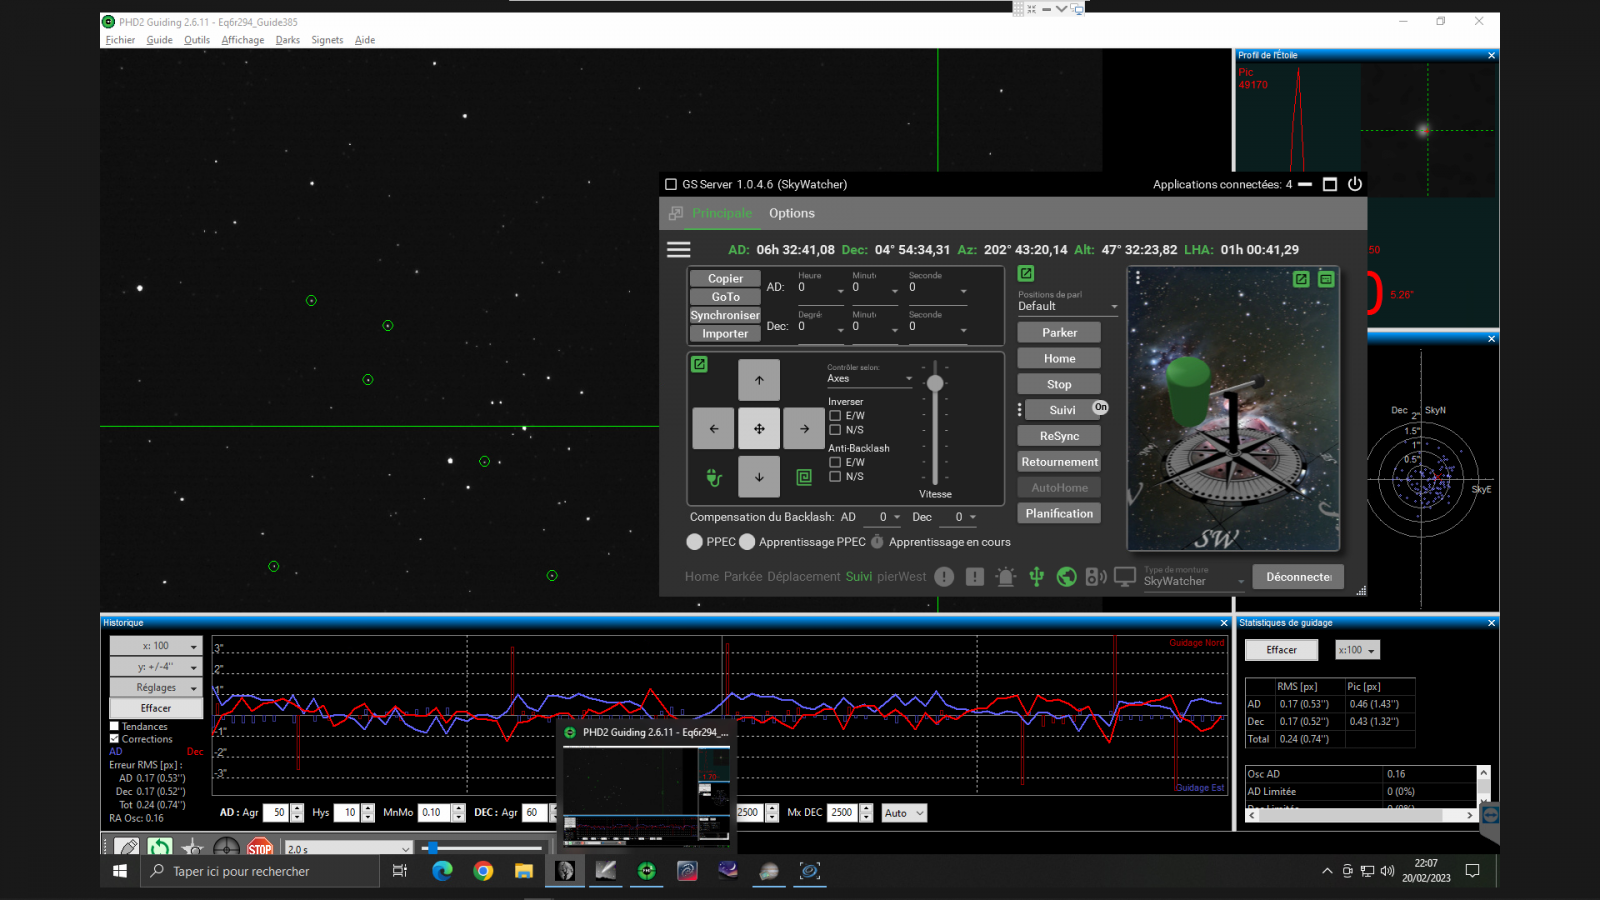Pop out the 3D mount model view

point(1301,279)
